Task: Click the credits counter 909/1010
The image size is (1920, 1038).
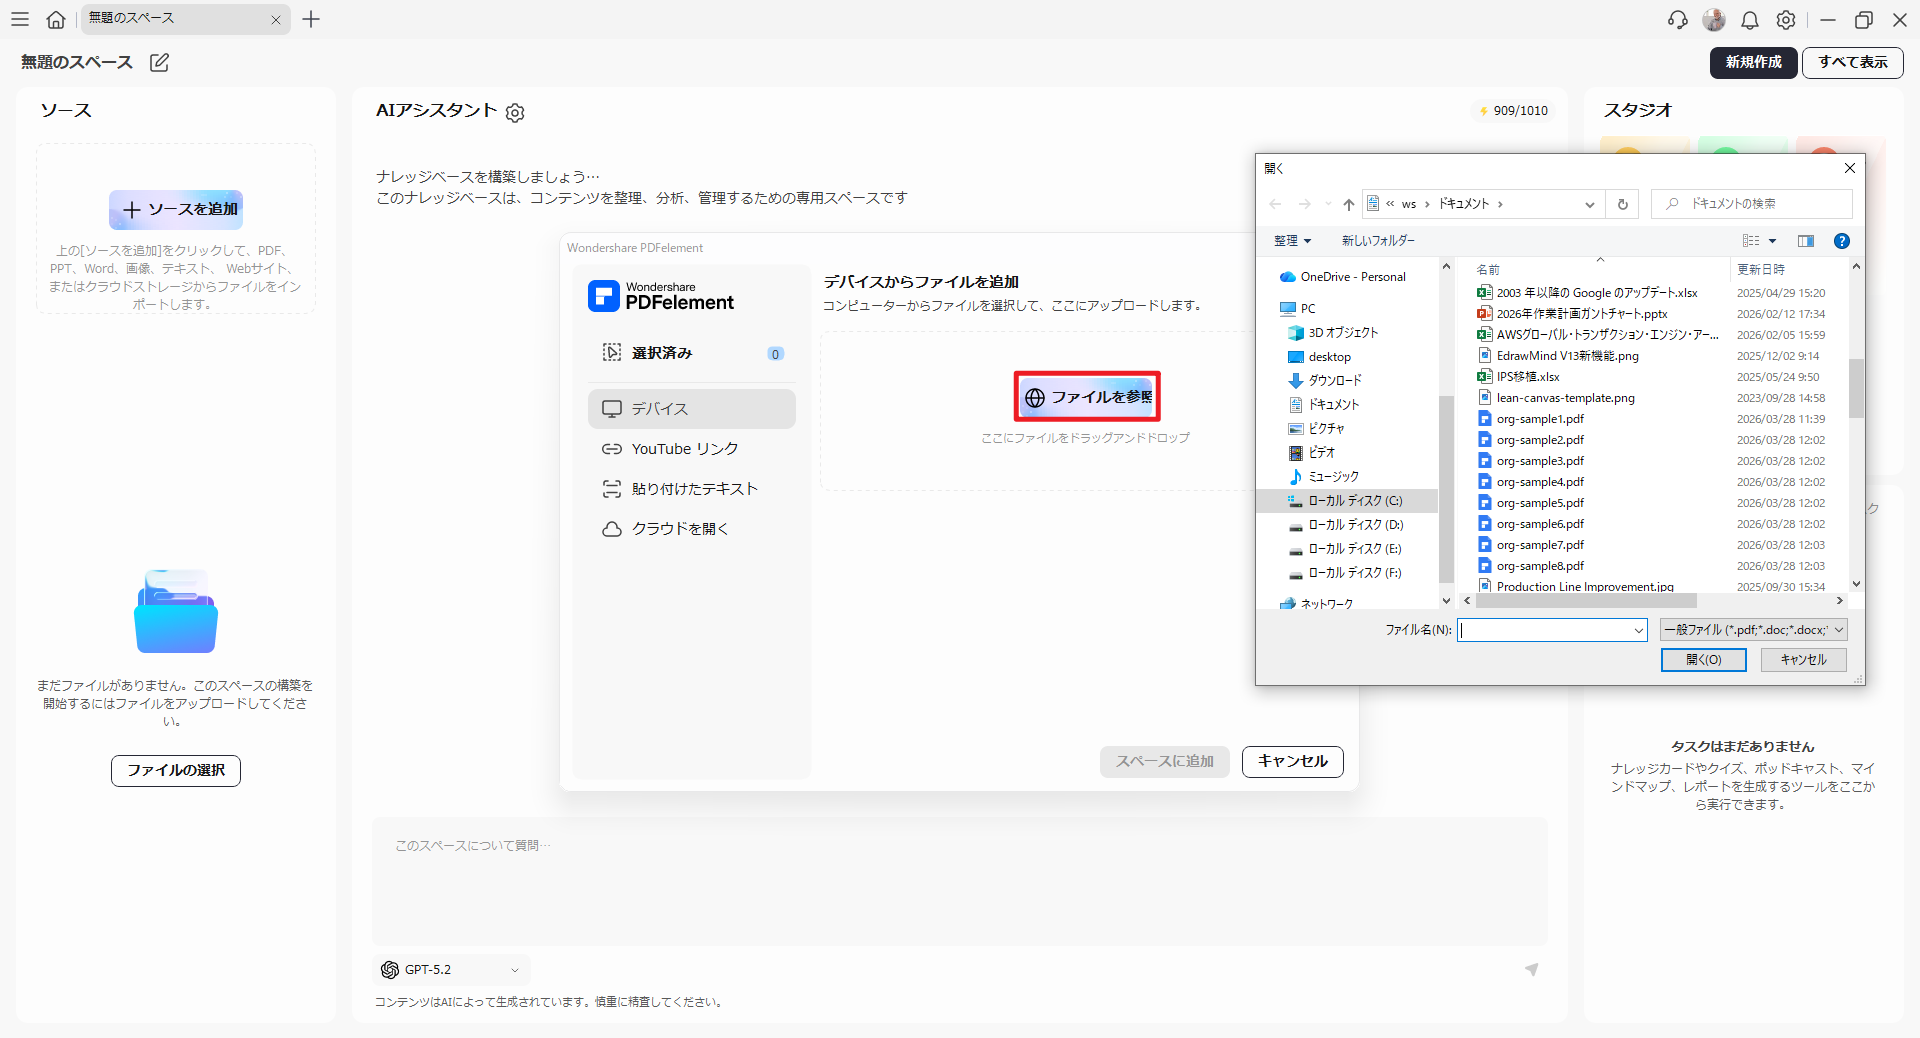Action: click(1513, 111)
